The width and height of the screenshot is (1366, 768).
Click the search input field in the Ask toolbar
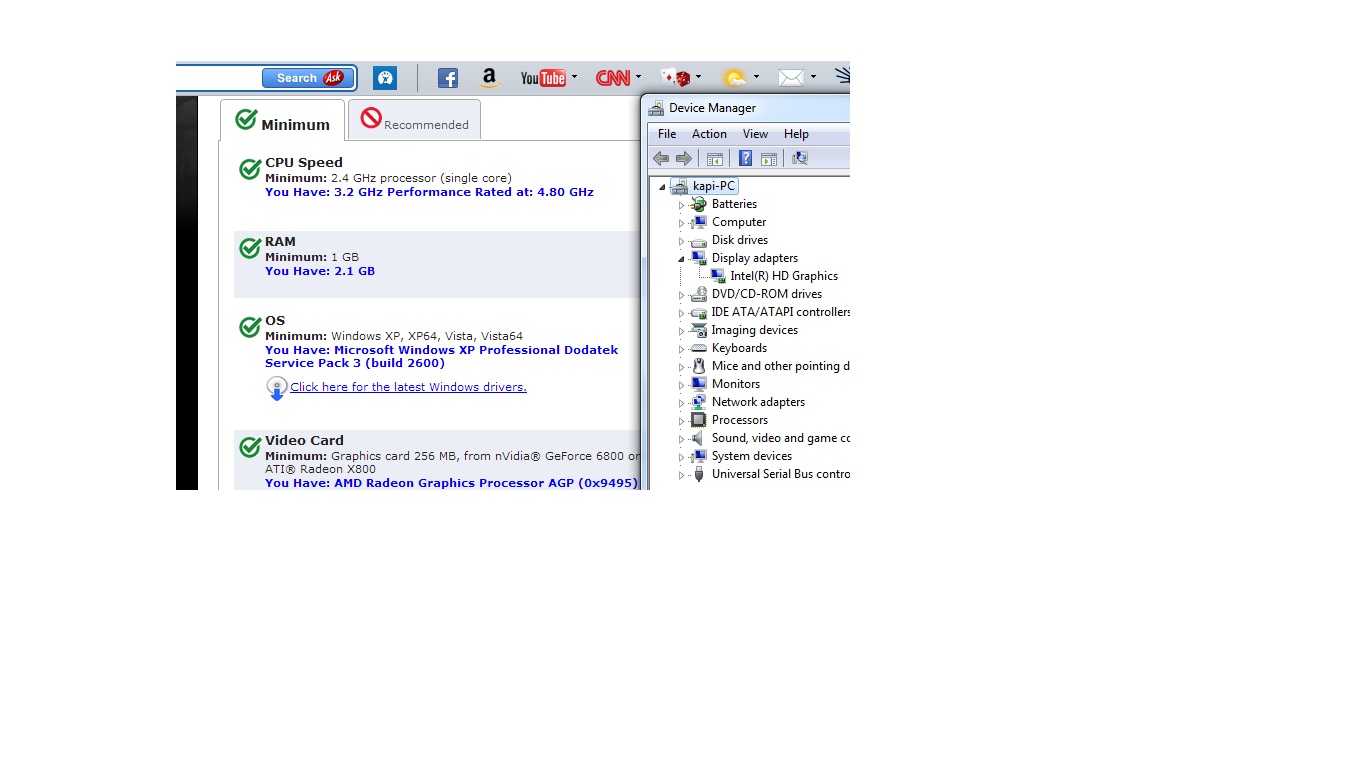(x=219, y=78)
